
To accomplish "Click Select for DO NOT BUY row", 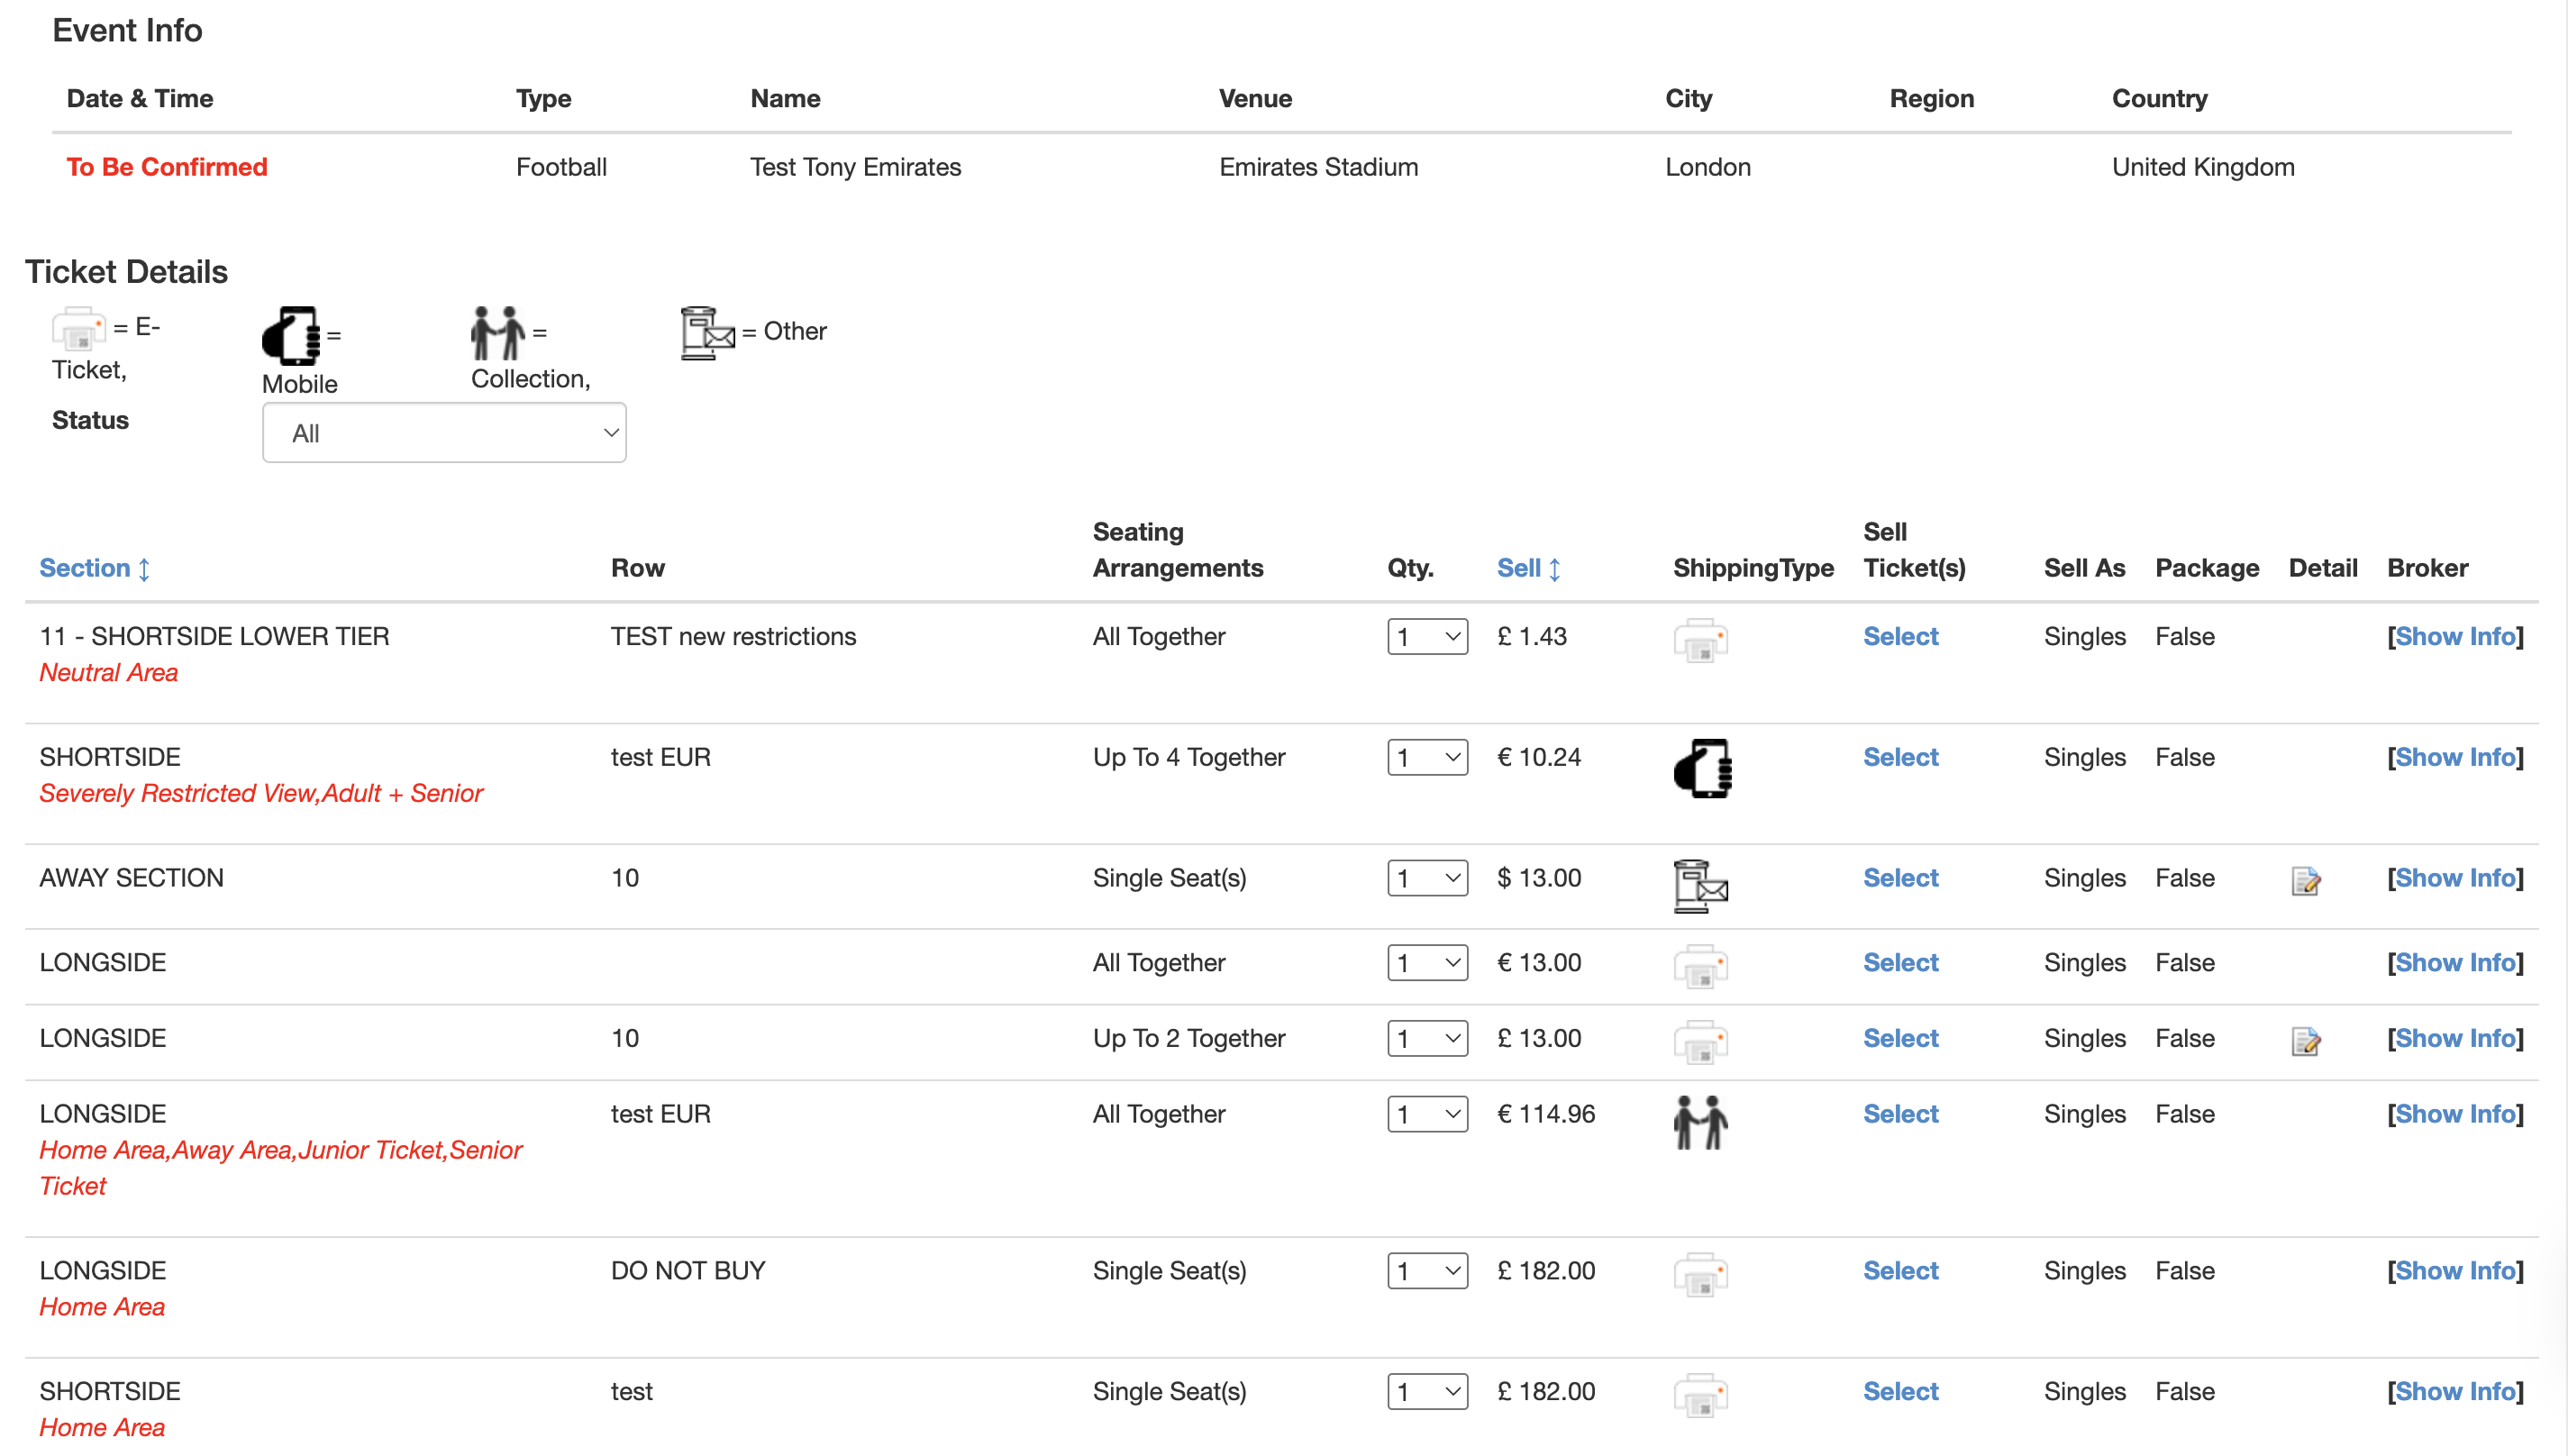I will click(x=1900, y=1271).
